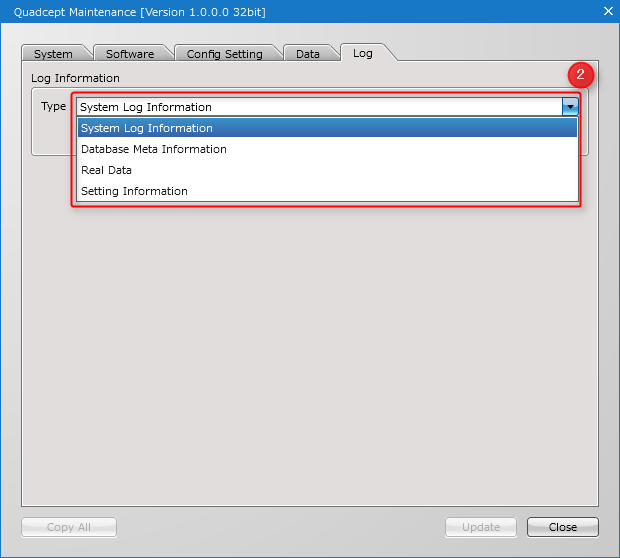Open the Software tab

[130, 54]
